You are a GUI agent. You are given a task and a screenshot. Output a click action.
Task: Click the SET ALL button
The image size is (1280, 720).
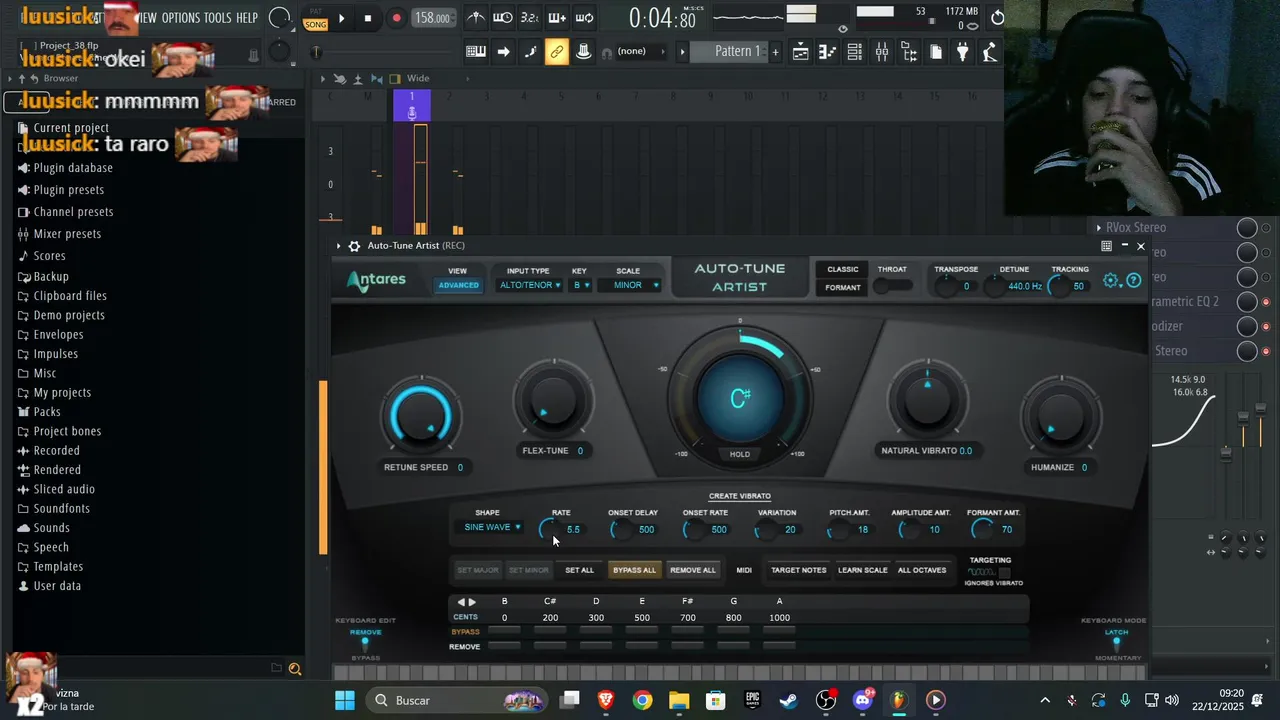point(580,570)
